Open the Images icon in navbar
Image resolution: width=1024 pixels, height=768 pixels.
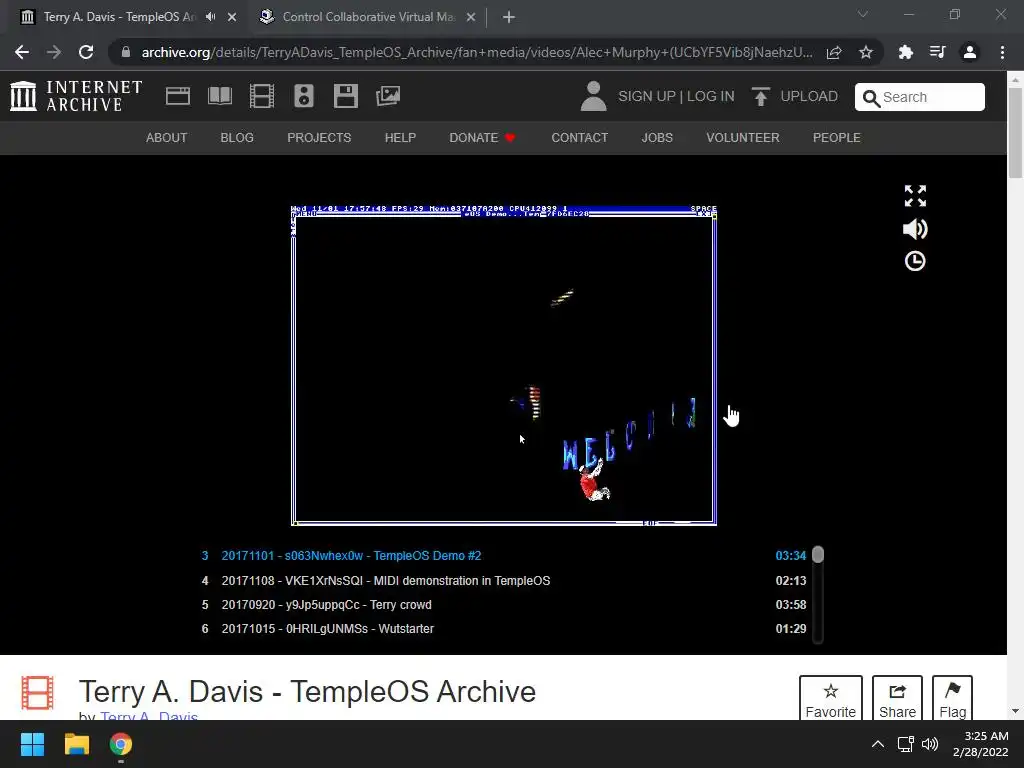click(388, 96)
